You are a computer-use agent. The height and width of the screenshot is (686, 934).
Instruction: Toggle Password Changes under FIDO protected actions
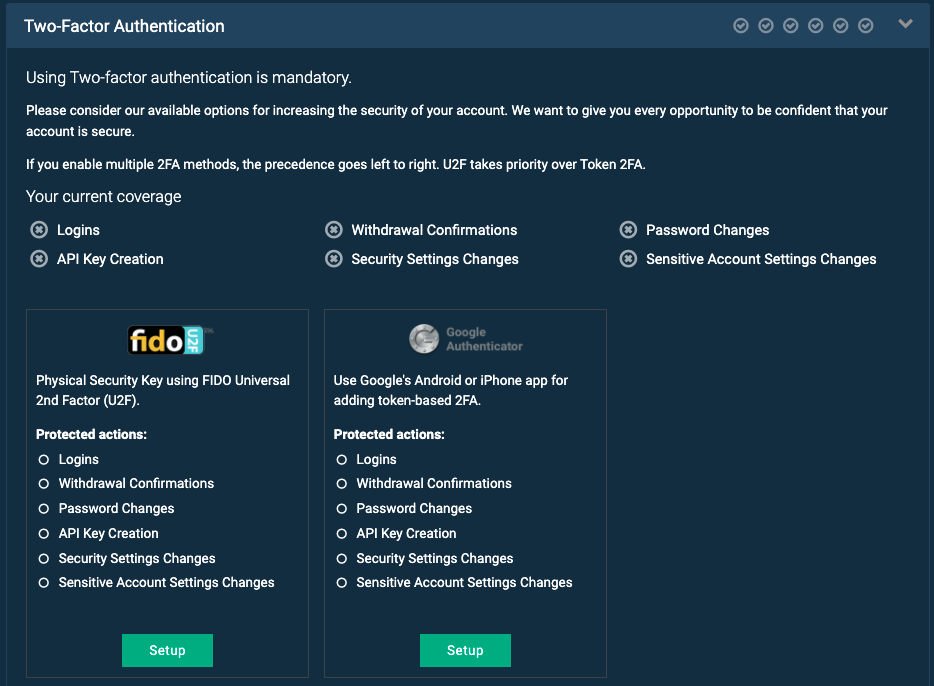click(43, 509)
